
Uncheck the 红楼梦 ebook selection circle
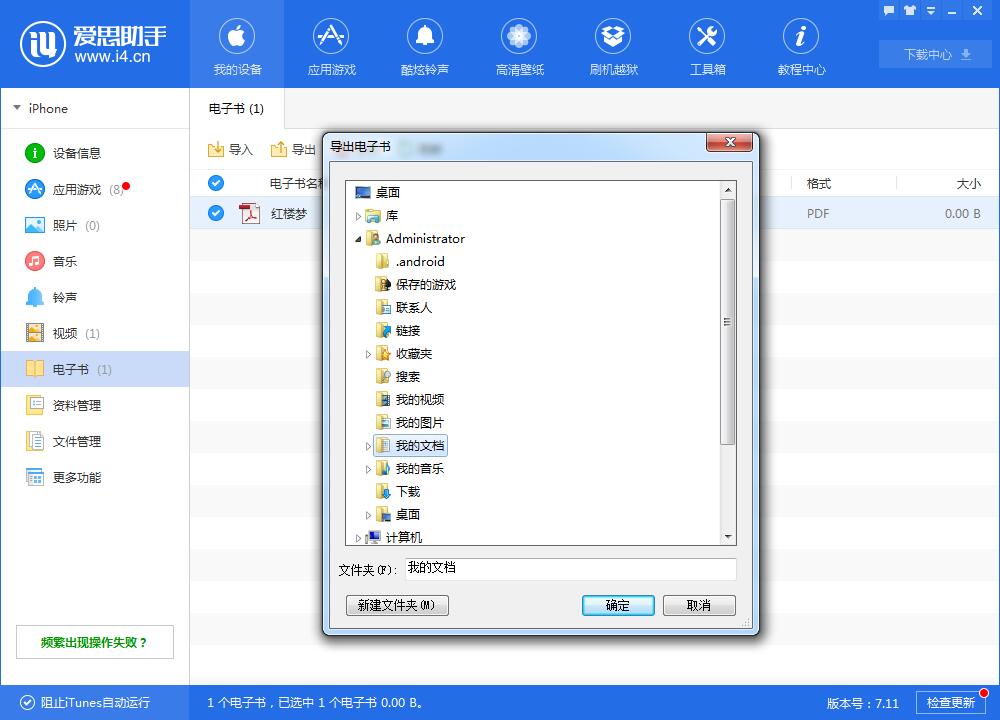pyautogui.click(x=214, y=213)
